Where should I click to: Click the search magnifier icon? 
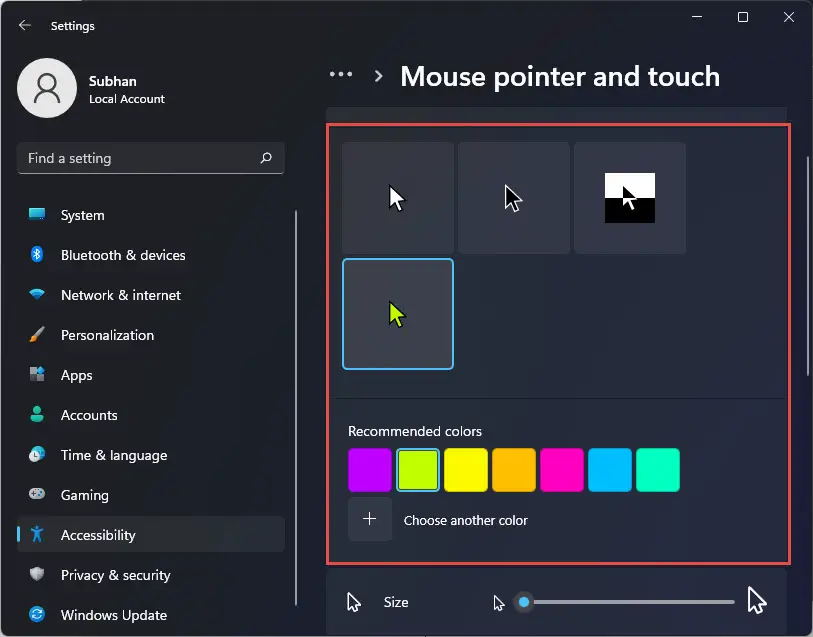tap(266, 158)
